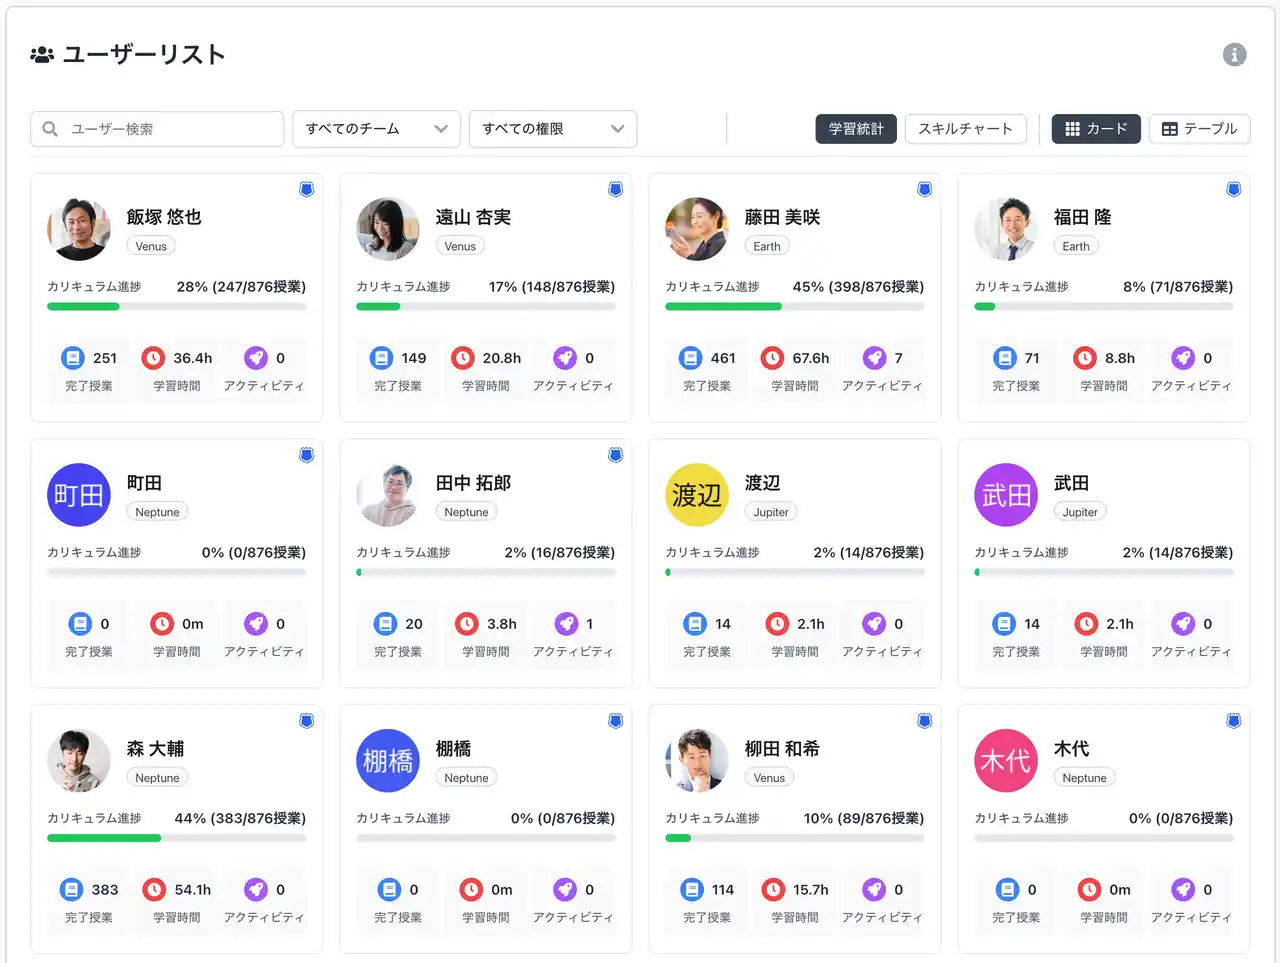Click 町田's blue avatar thumbnail

tap(79, 495)
